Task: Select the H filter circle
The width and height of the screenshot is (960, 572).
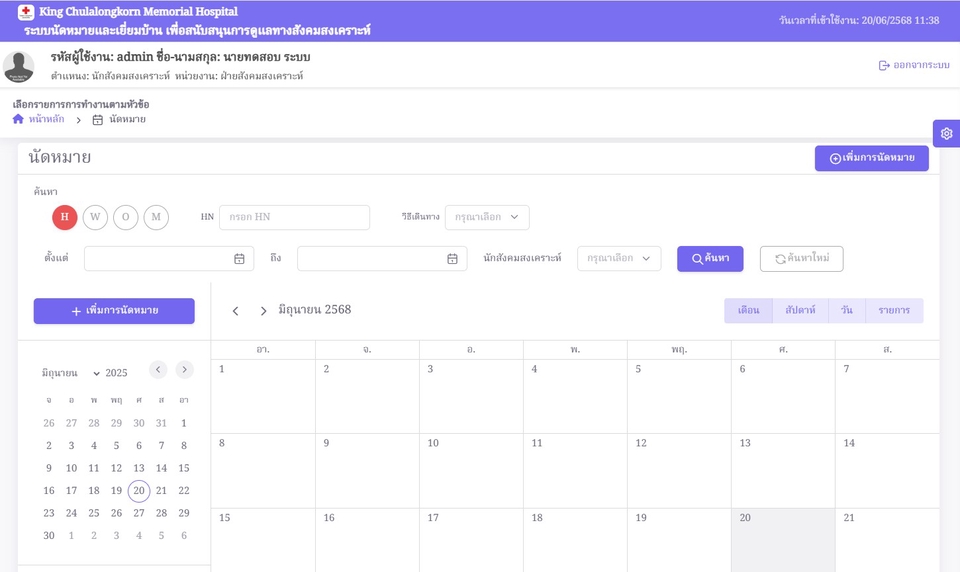Action: point(64,217)
